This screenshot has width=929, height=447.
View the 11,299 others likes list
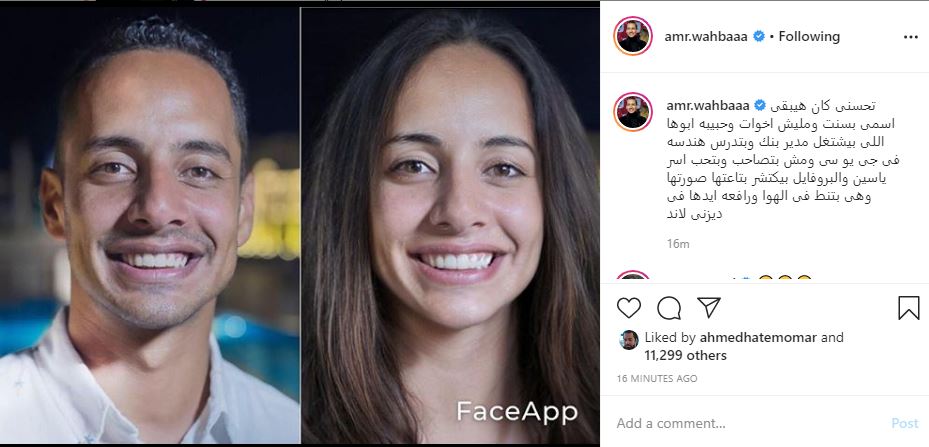[685, 356]
